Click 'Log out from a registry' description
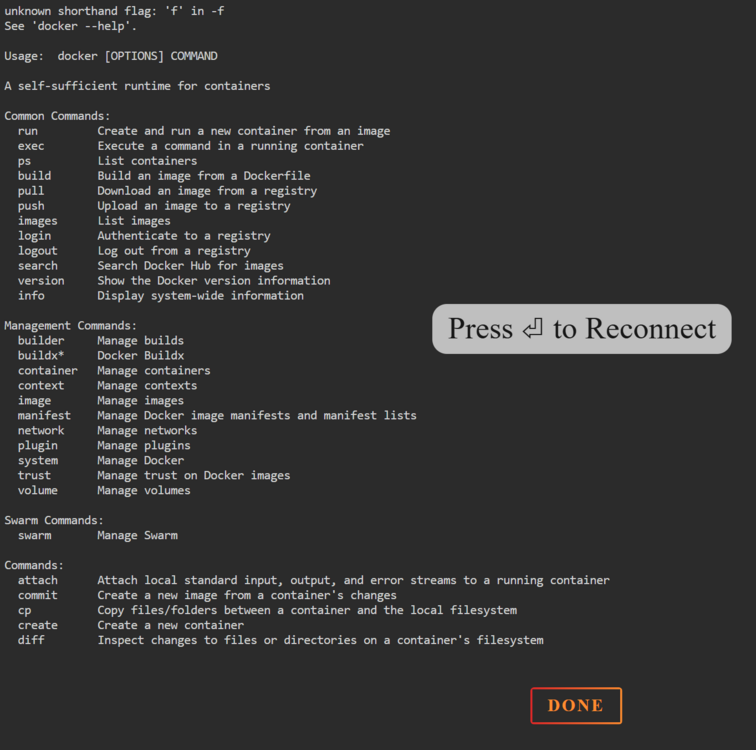Viewport: 756px width, 750px height. coord(174,251)
